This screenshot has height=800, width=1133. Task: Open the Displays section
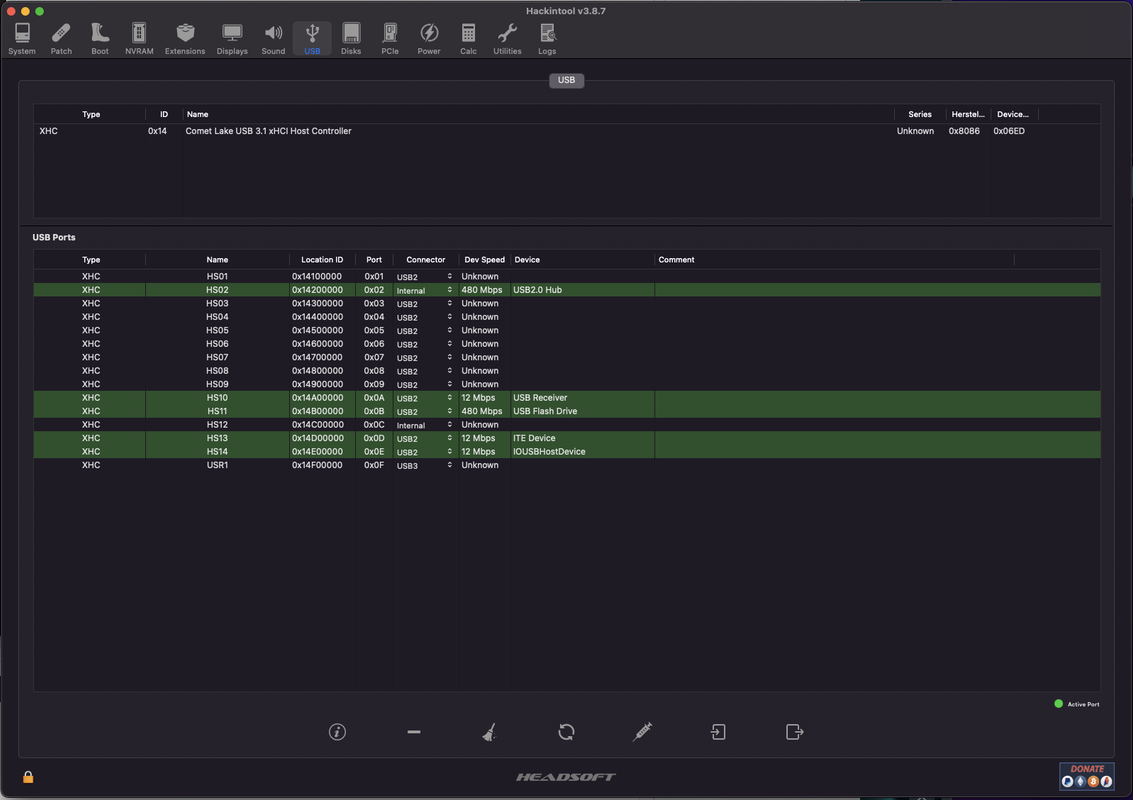[x=232, y=38]
